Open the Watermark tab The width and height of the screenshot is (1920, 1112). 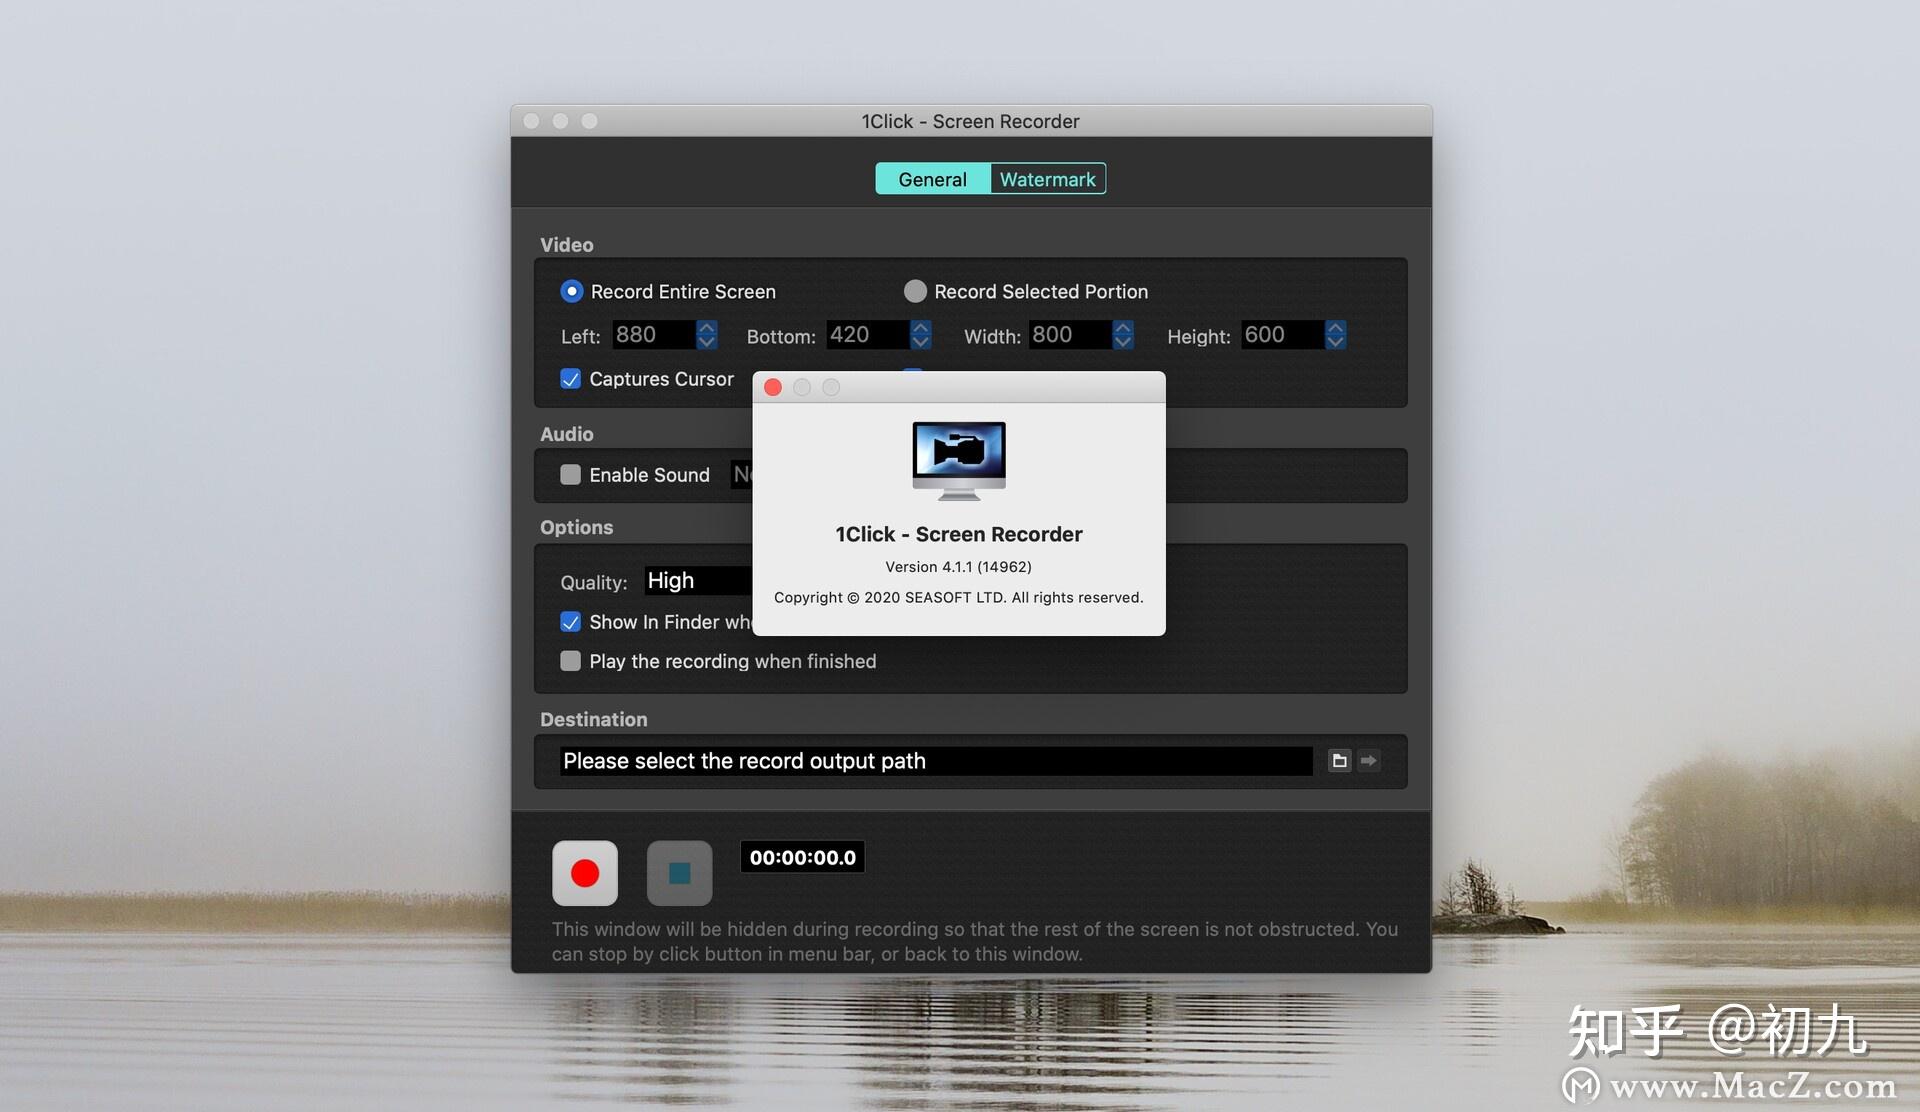[1048, 179]
